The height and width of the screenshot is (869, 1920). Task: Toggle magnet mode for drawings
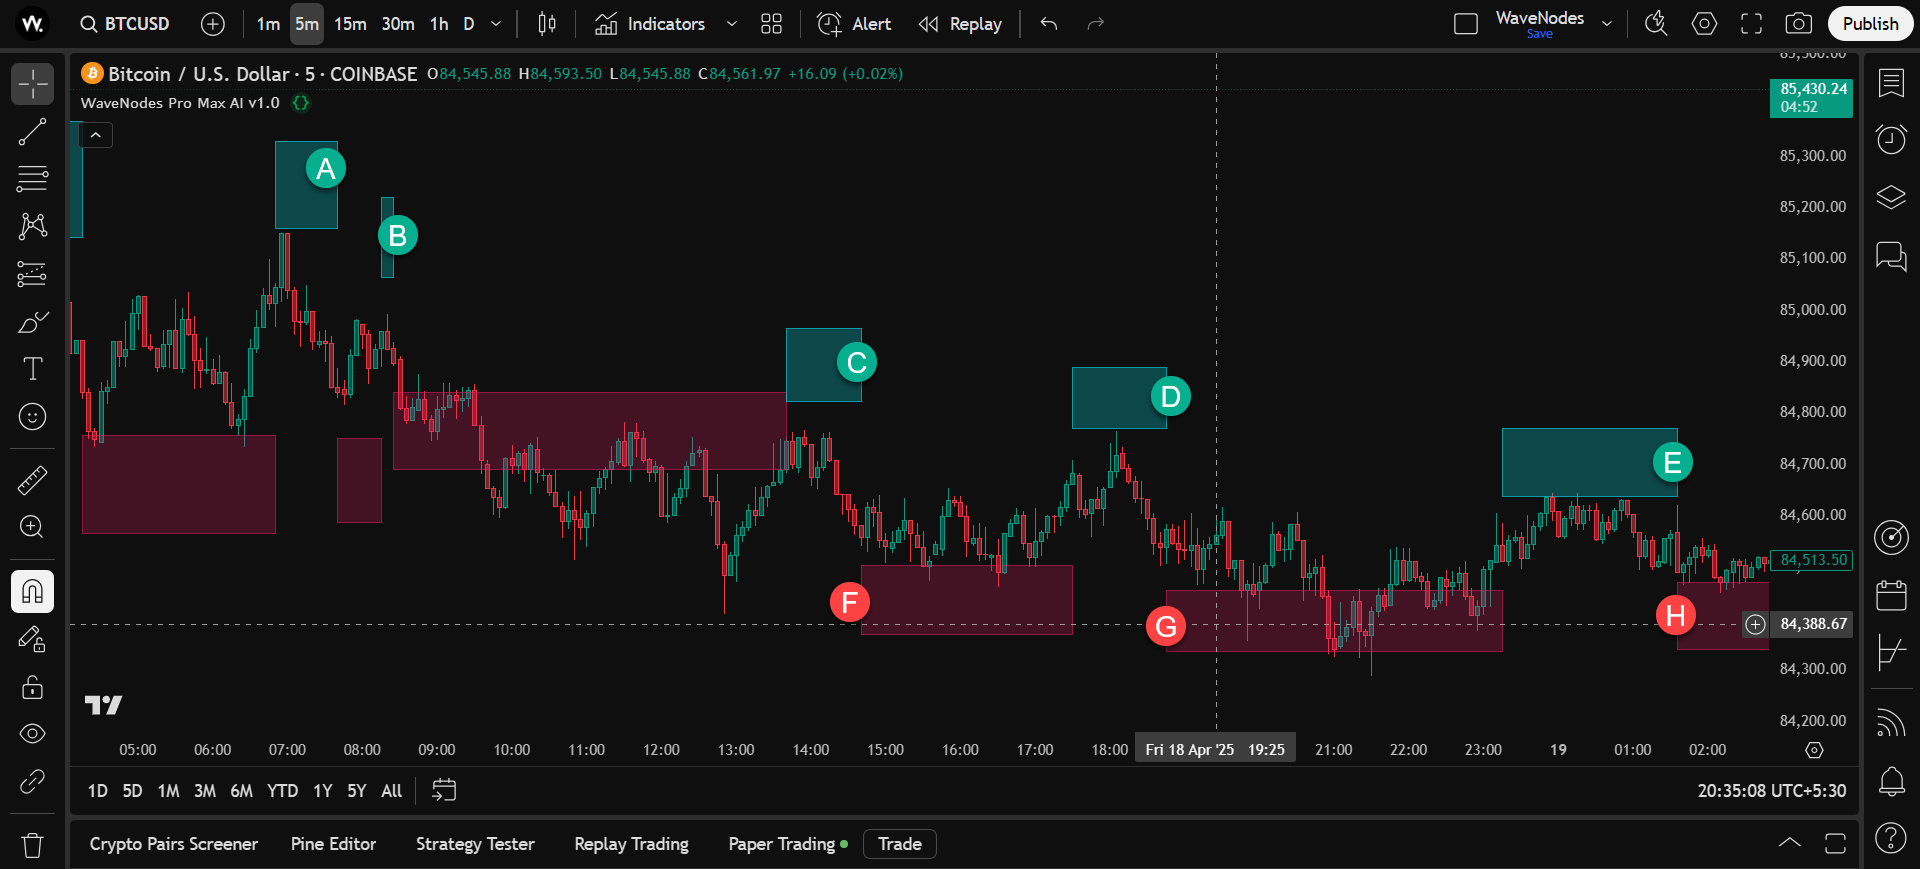pos(32,592)
